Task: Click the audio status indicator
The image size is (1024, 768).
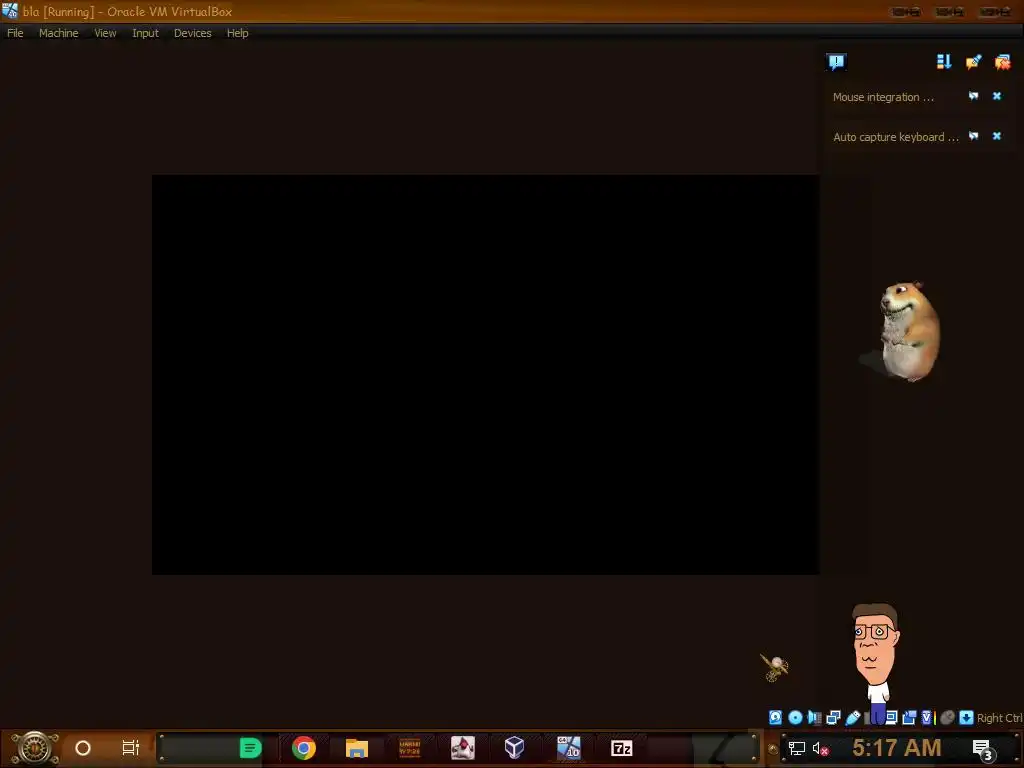Action: pos(814,718)
